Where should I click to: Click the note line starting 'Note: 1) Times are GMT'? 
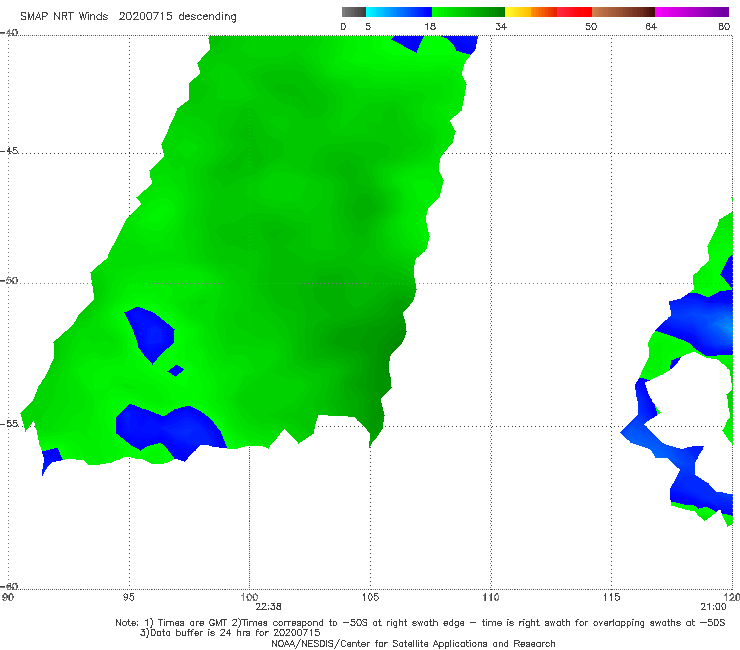[420, 623]
